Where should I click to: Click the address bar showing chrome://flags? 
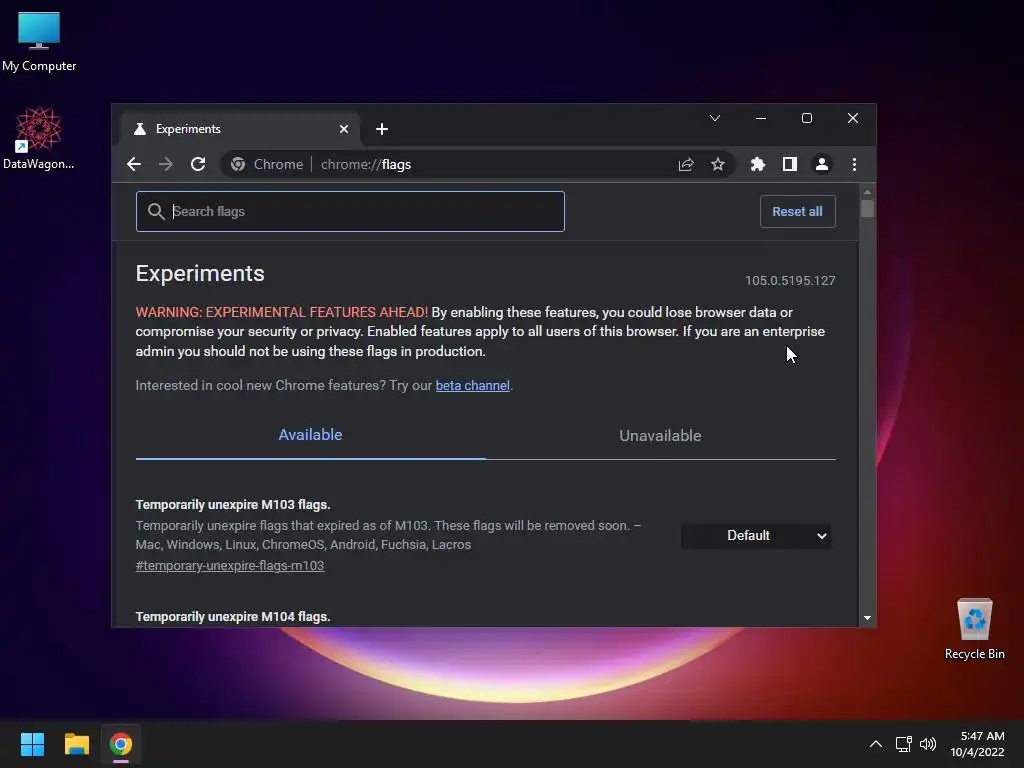480,165
